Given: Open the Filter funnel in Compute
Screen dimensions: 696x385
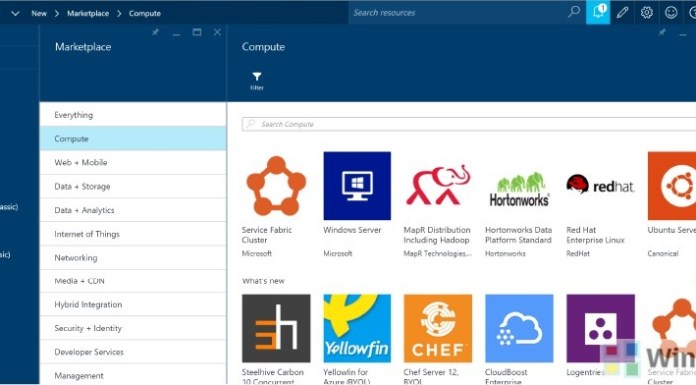Looking at the screenshot, I should (x=257, y=81).
